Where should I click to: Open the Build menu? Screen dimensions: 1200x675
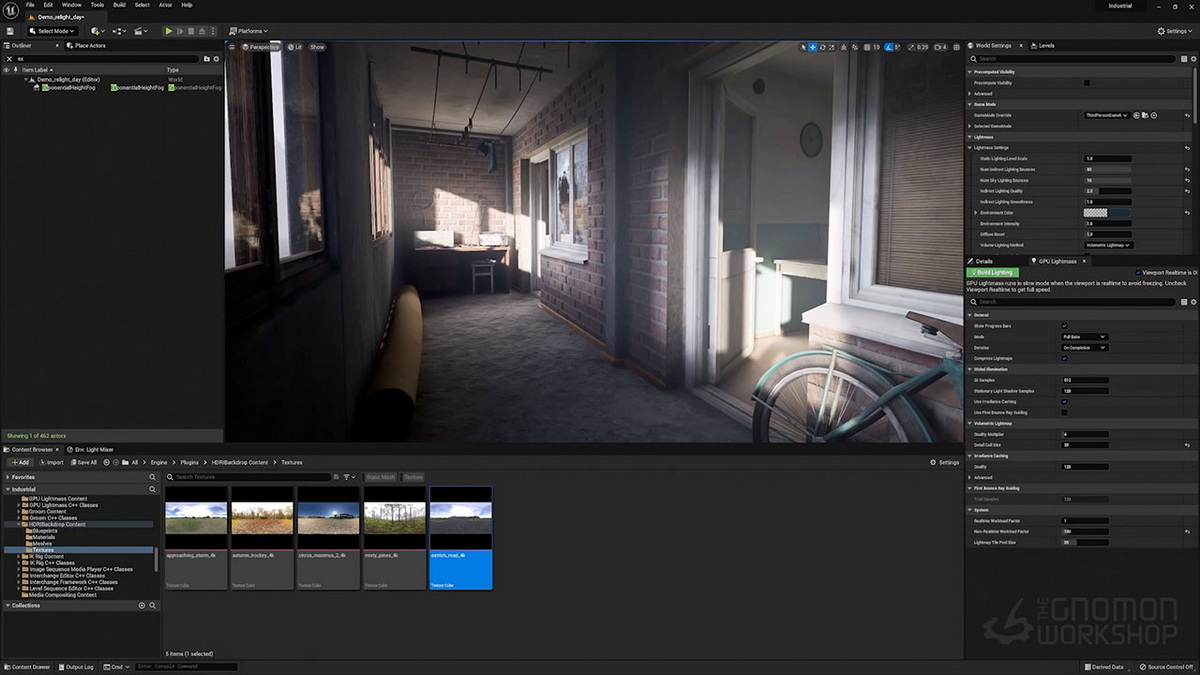click(x=120, y=5)
